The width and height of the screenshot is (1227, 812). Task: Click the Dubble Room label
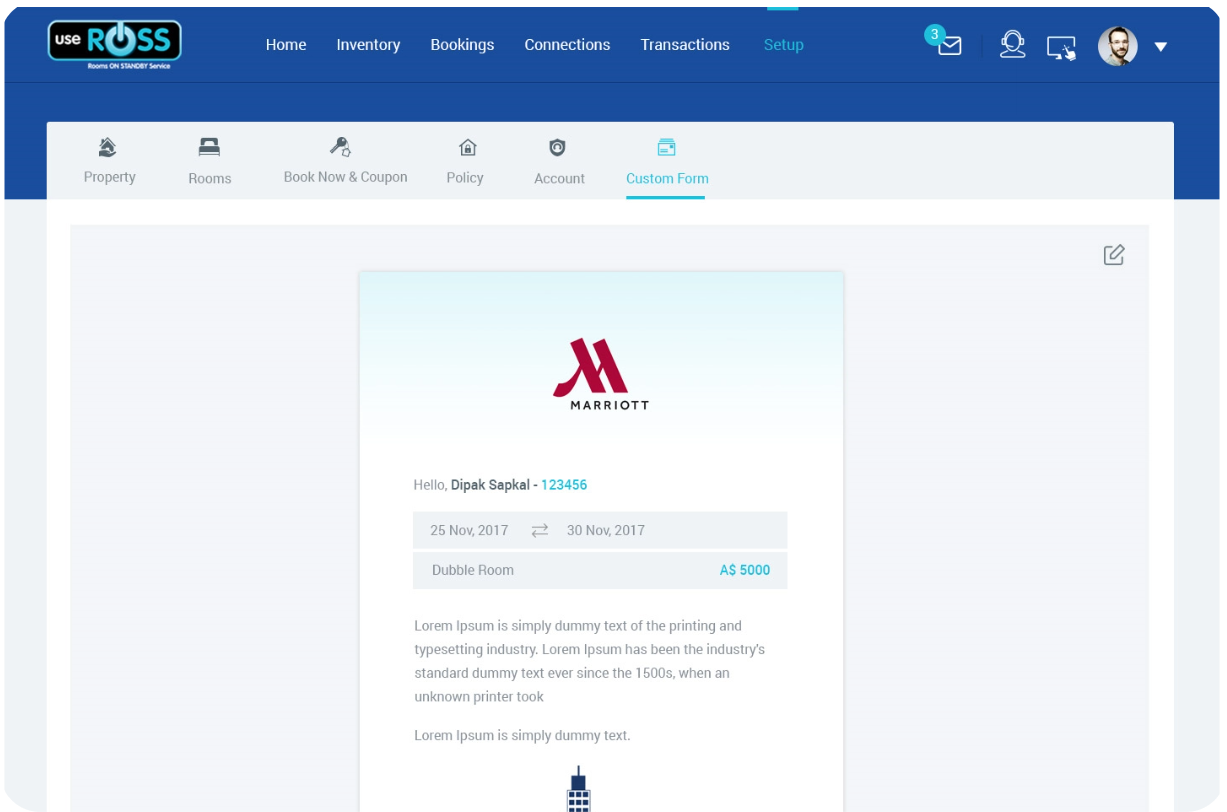[473, 570]
